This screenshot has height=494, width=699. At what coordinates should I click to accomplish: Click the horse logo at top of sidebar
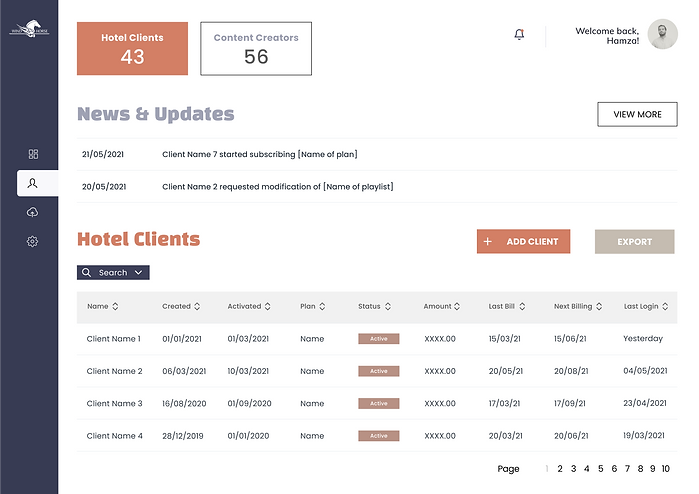29,29
